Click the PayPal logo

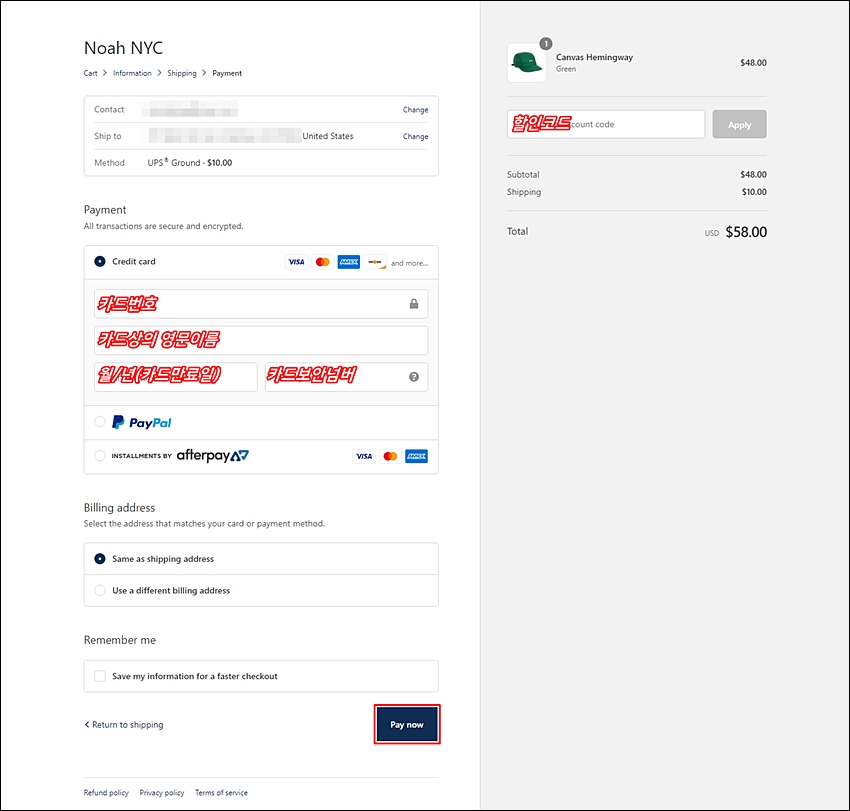coord(141,422)
